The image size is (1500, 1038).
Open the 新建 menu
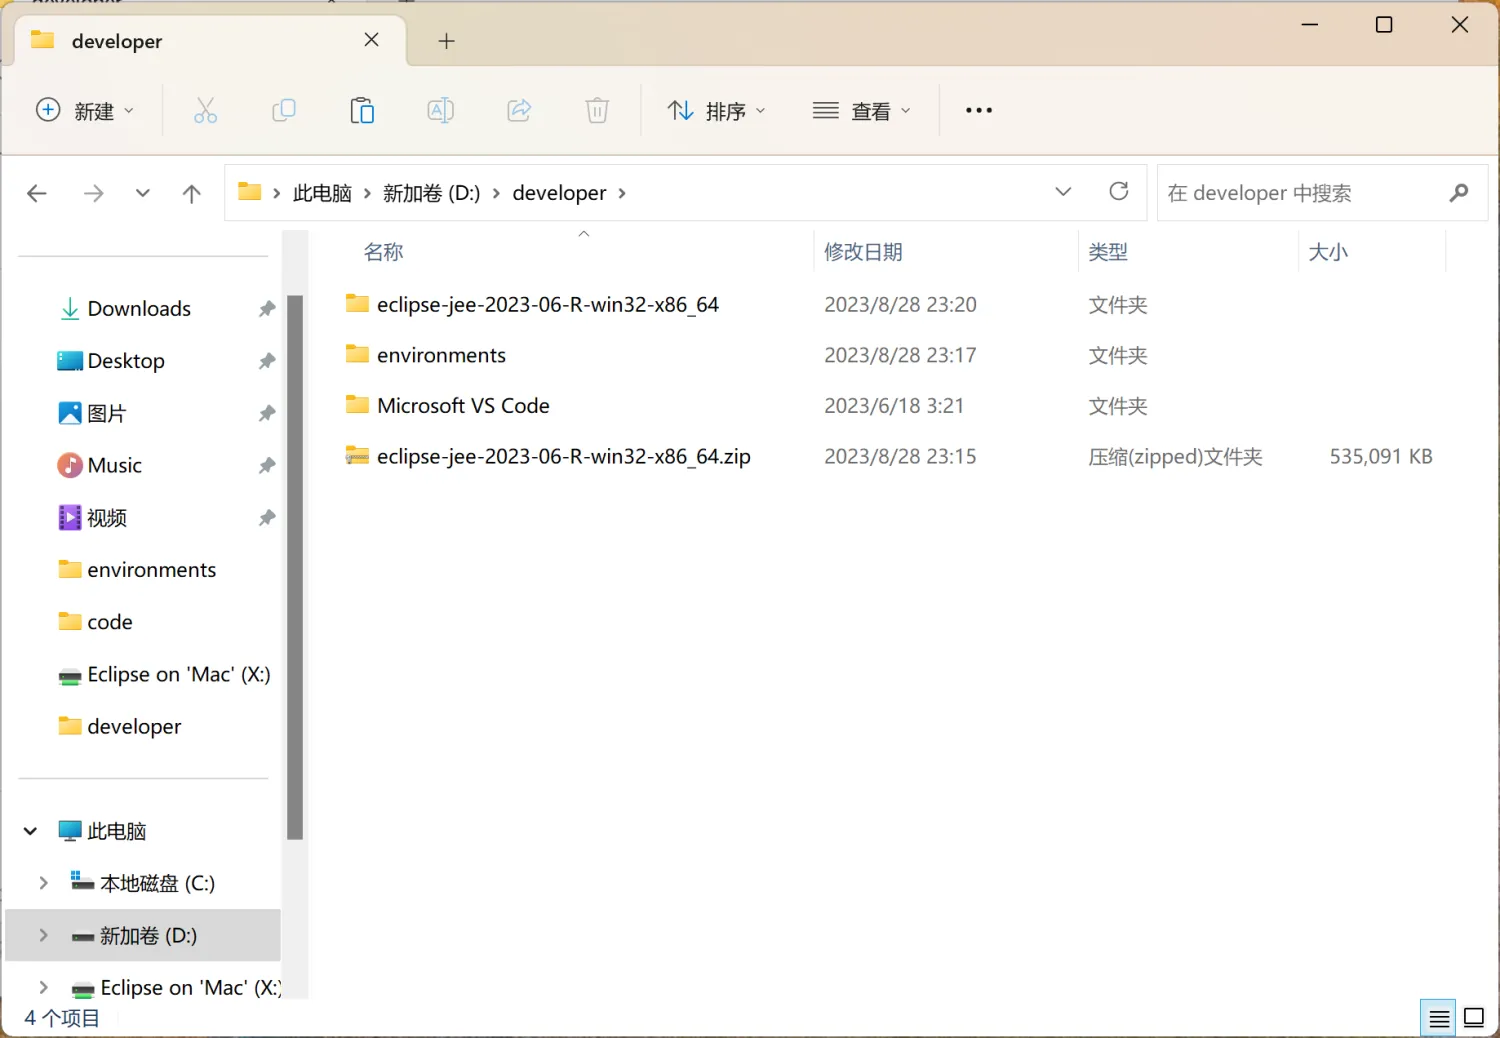pyautogui.click(x=84, y=111)
